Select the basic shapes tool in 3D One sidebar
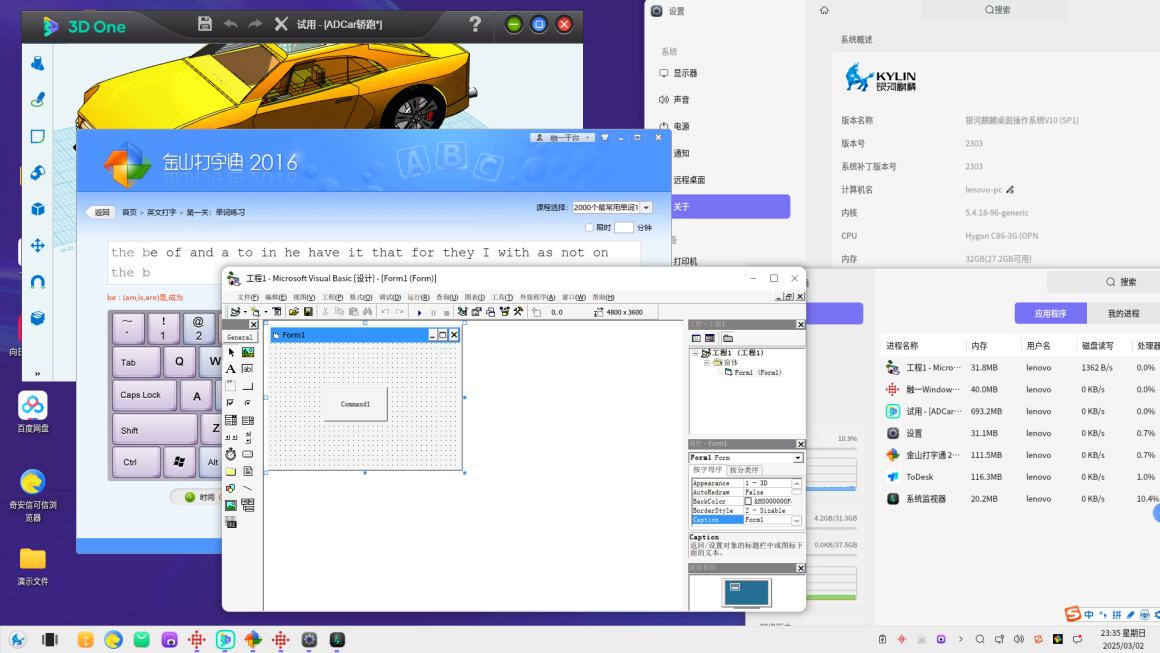The height and width of the screenshot is (653, 1160). [38, 63]
